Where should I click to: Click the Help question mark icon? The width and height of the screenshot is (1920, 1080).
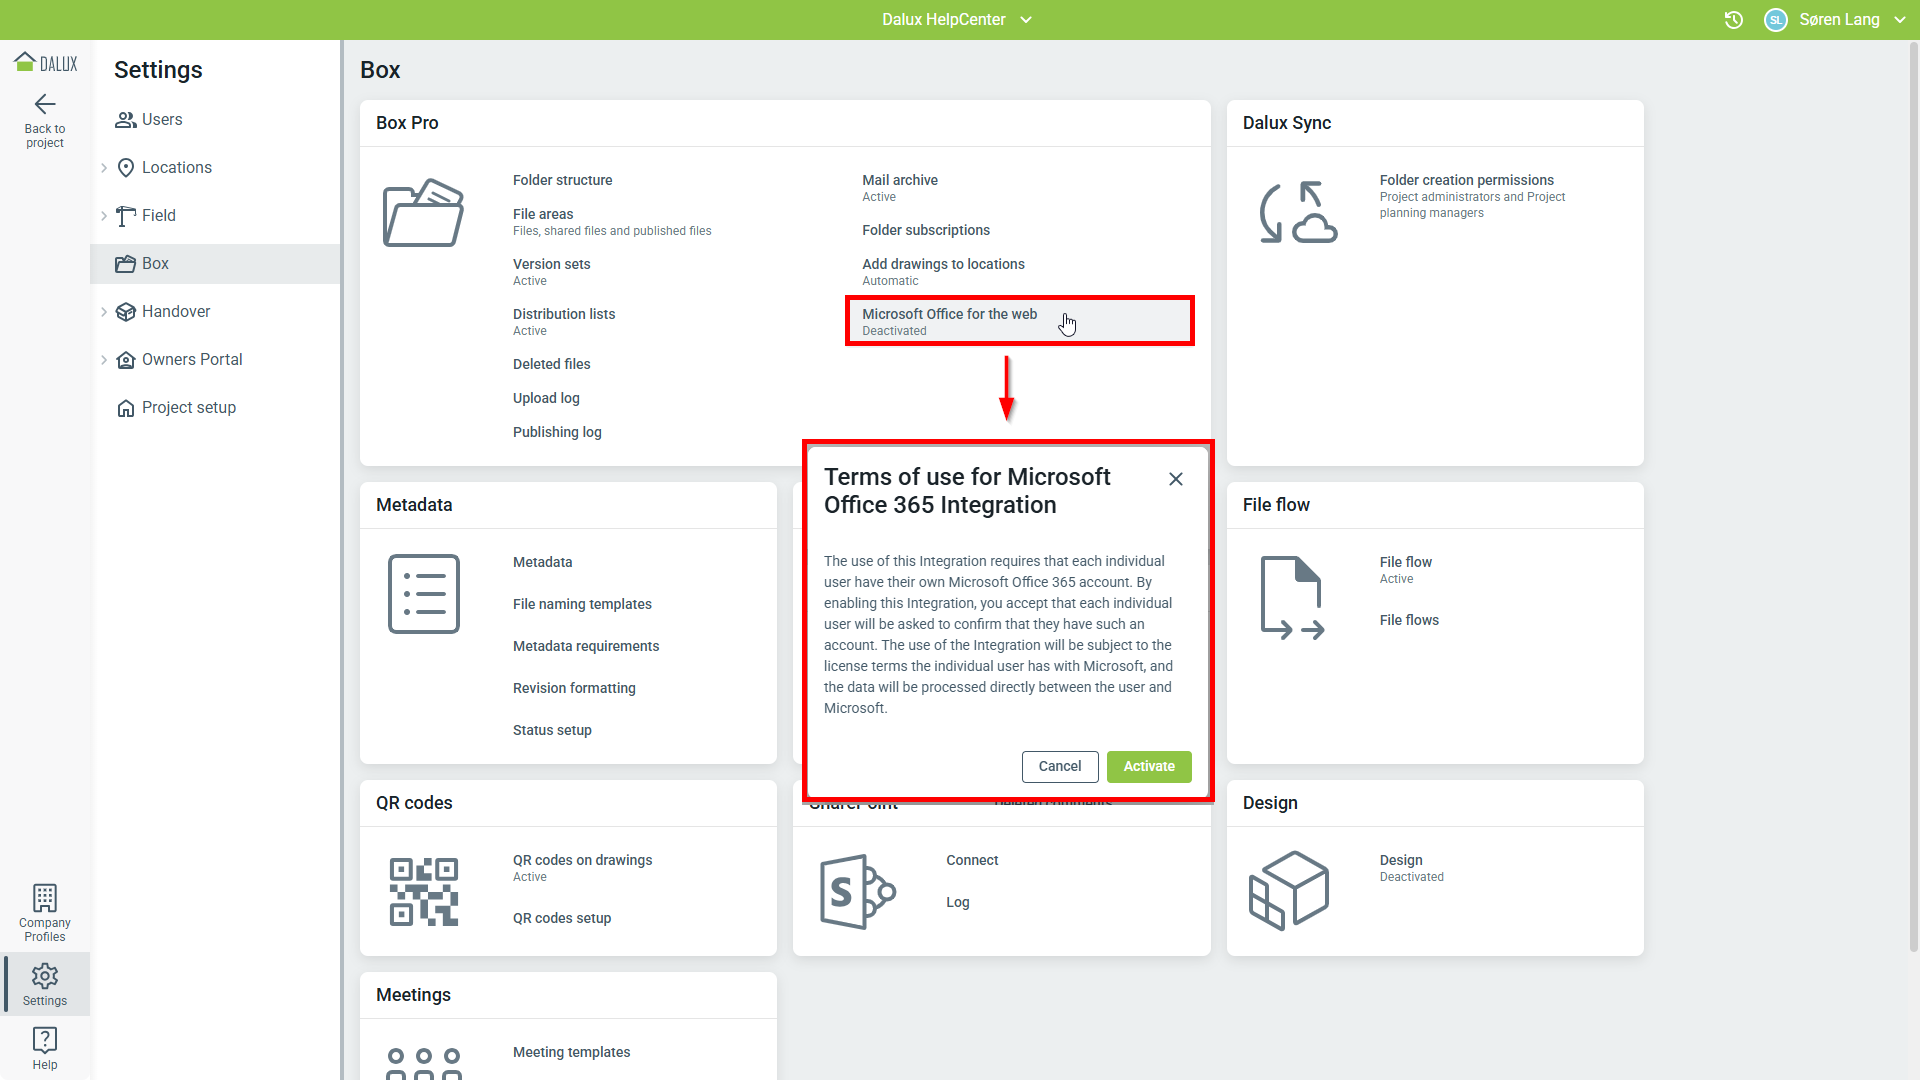(45, 1040)
